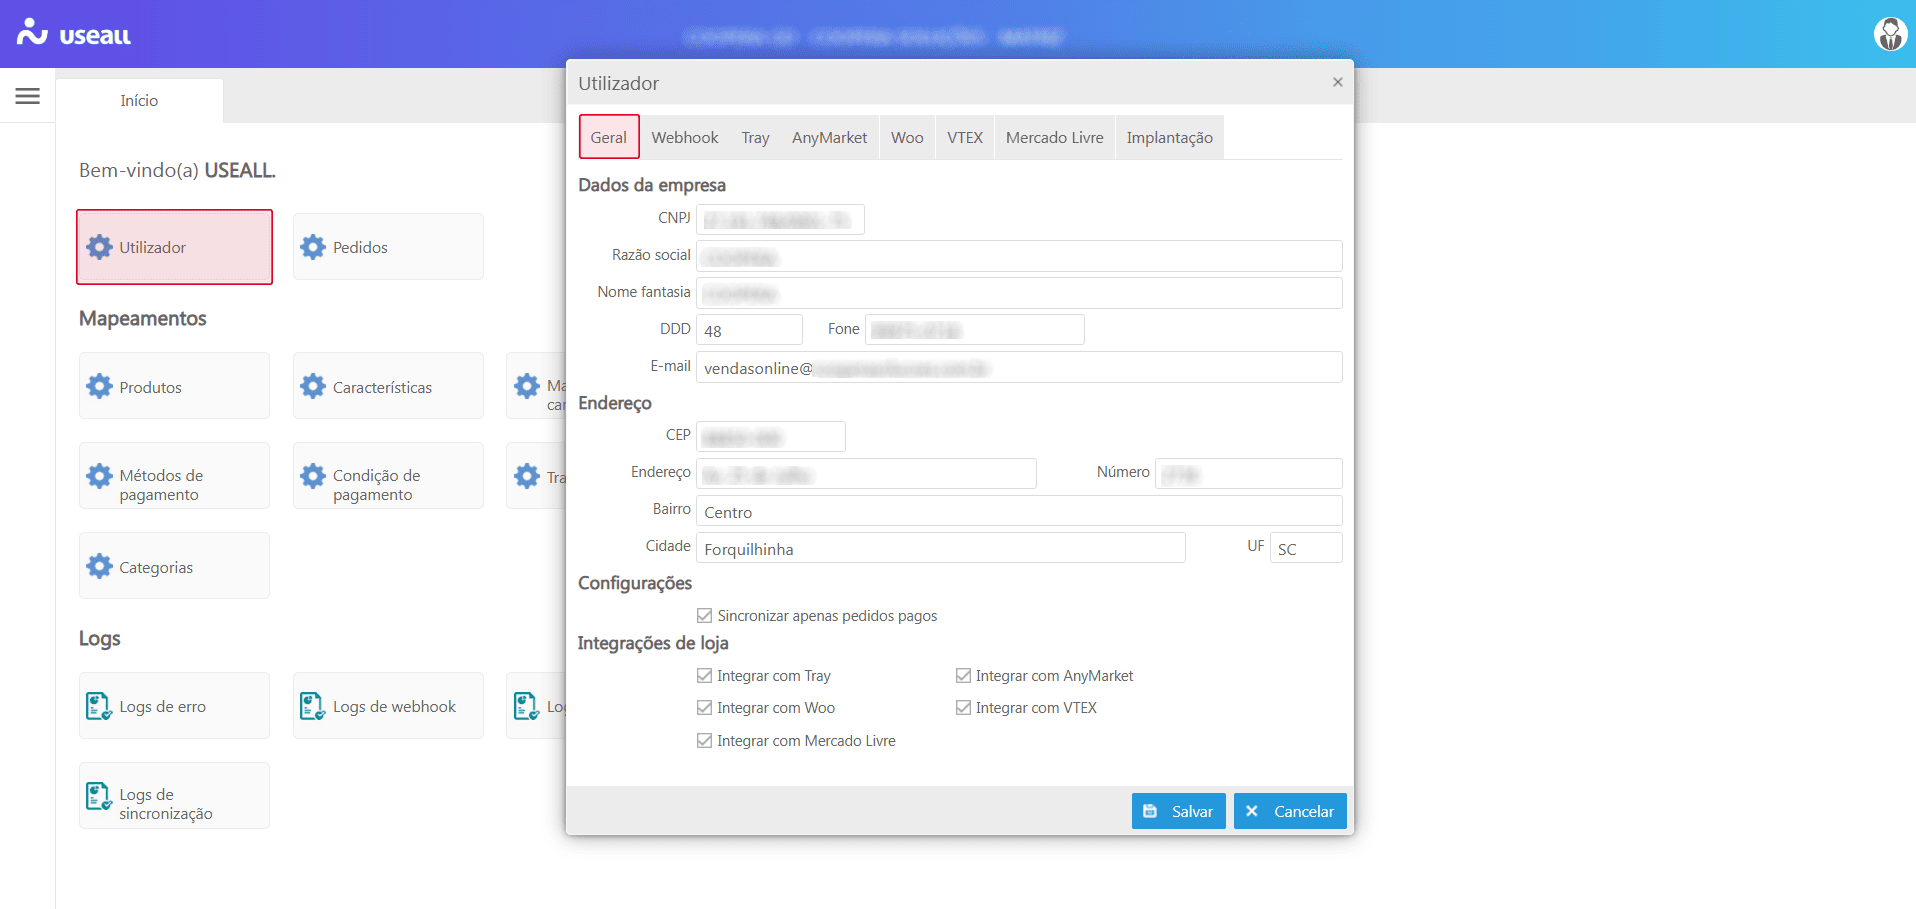Open the Produtos mapping tile
Screen dimensions: 1916x909
(x=174, y=386)
